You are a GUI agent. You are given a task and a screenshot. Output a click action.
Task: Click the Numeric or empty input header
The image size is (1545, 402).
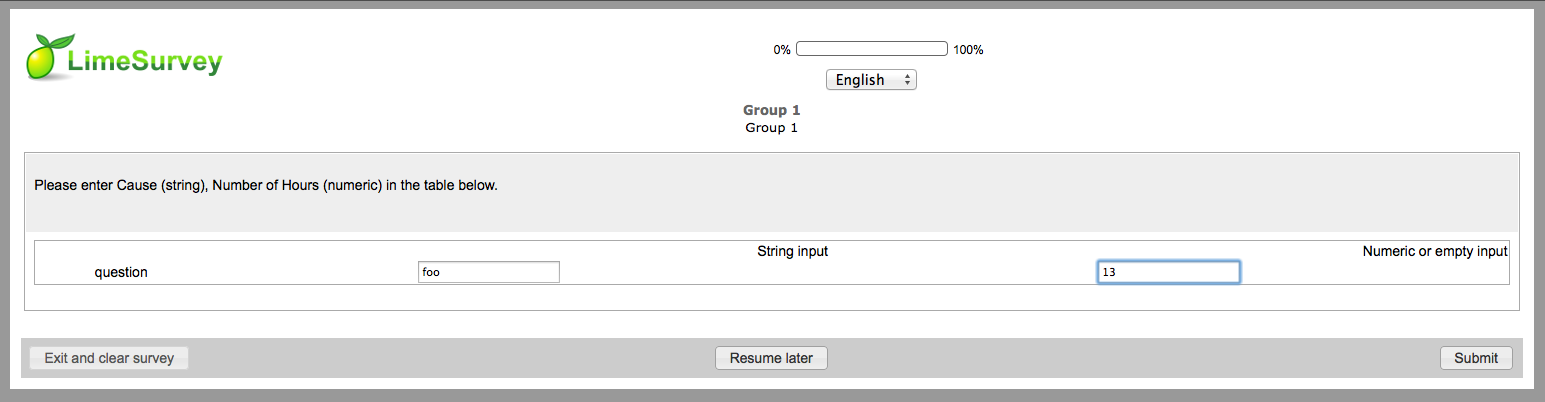click(1434, 252)
